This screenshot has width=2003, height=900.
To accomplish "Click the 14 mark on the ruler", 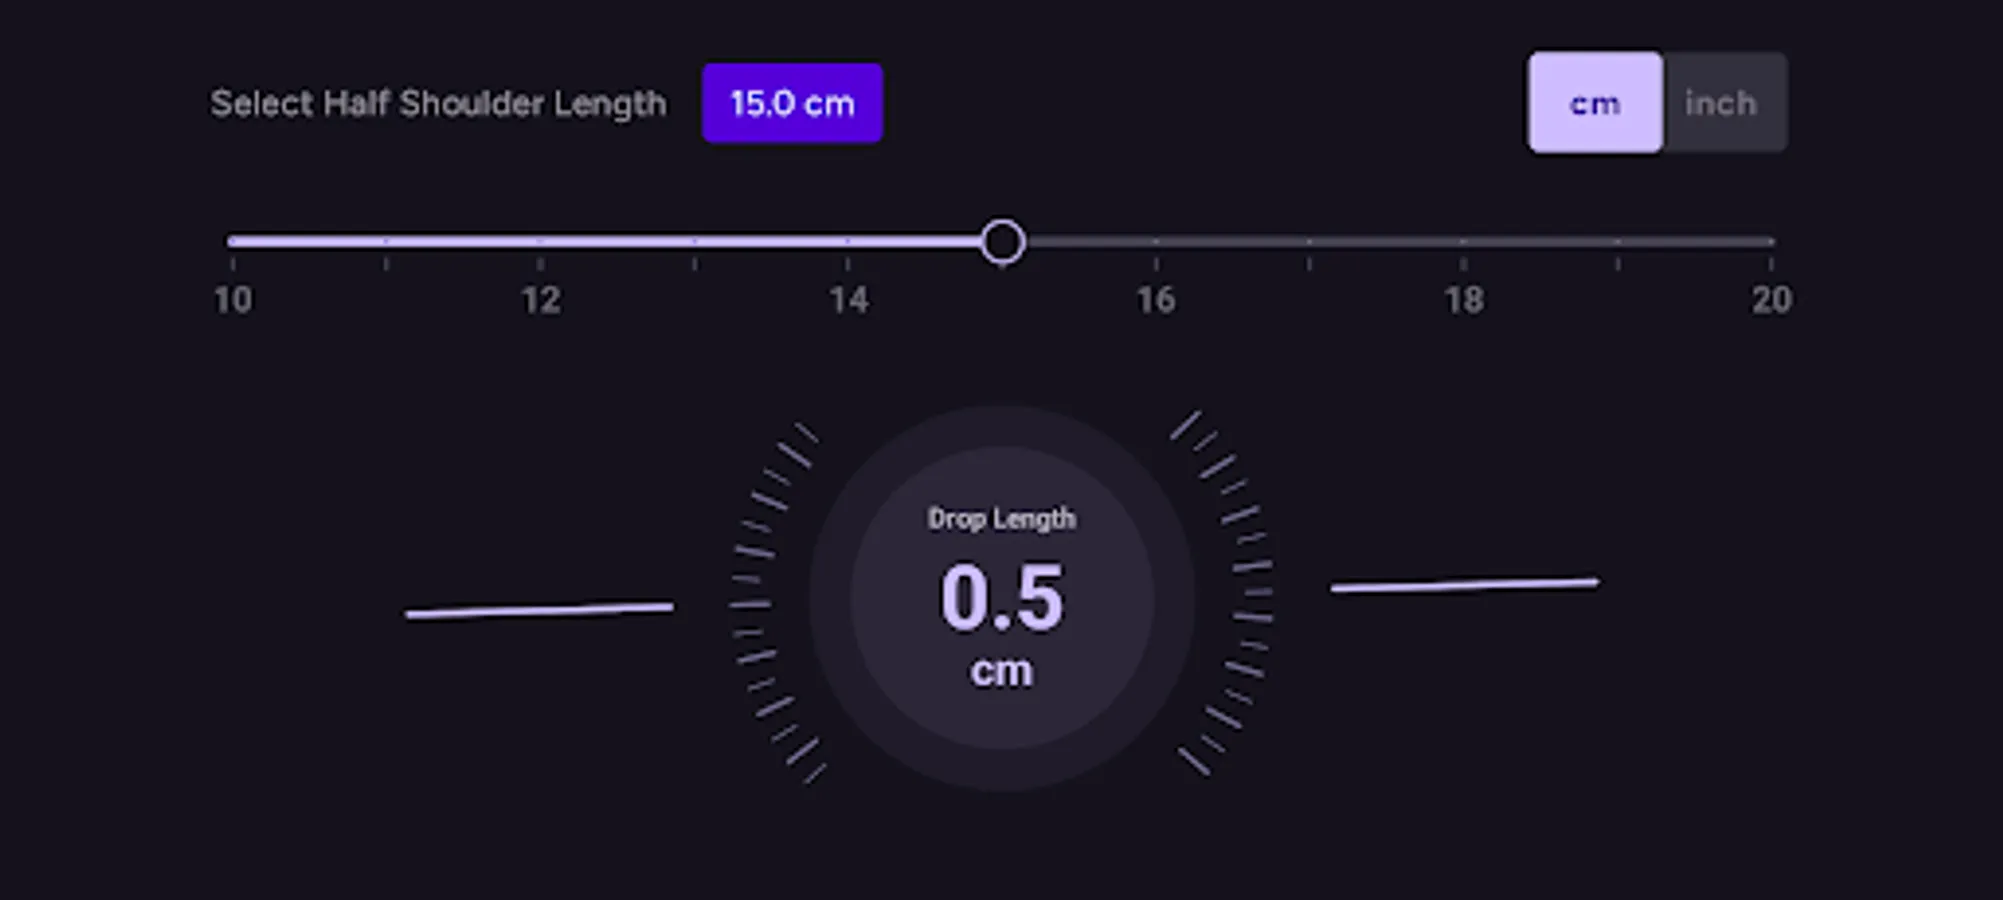I will (849, 298).
